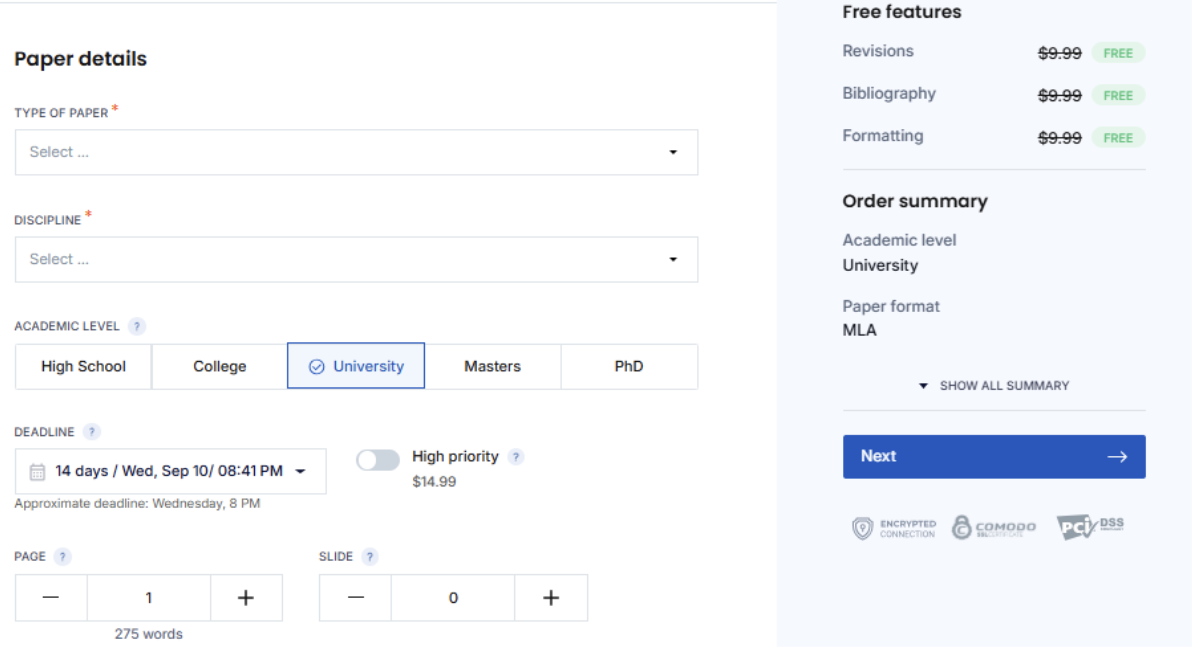Viewport: 1192px width, 658px height.
Task: Select the PhD academic level
Action: tap(629, 366)
